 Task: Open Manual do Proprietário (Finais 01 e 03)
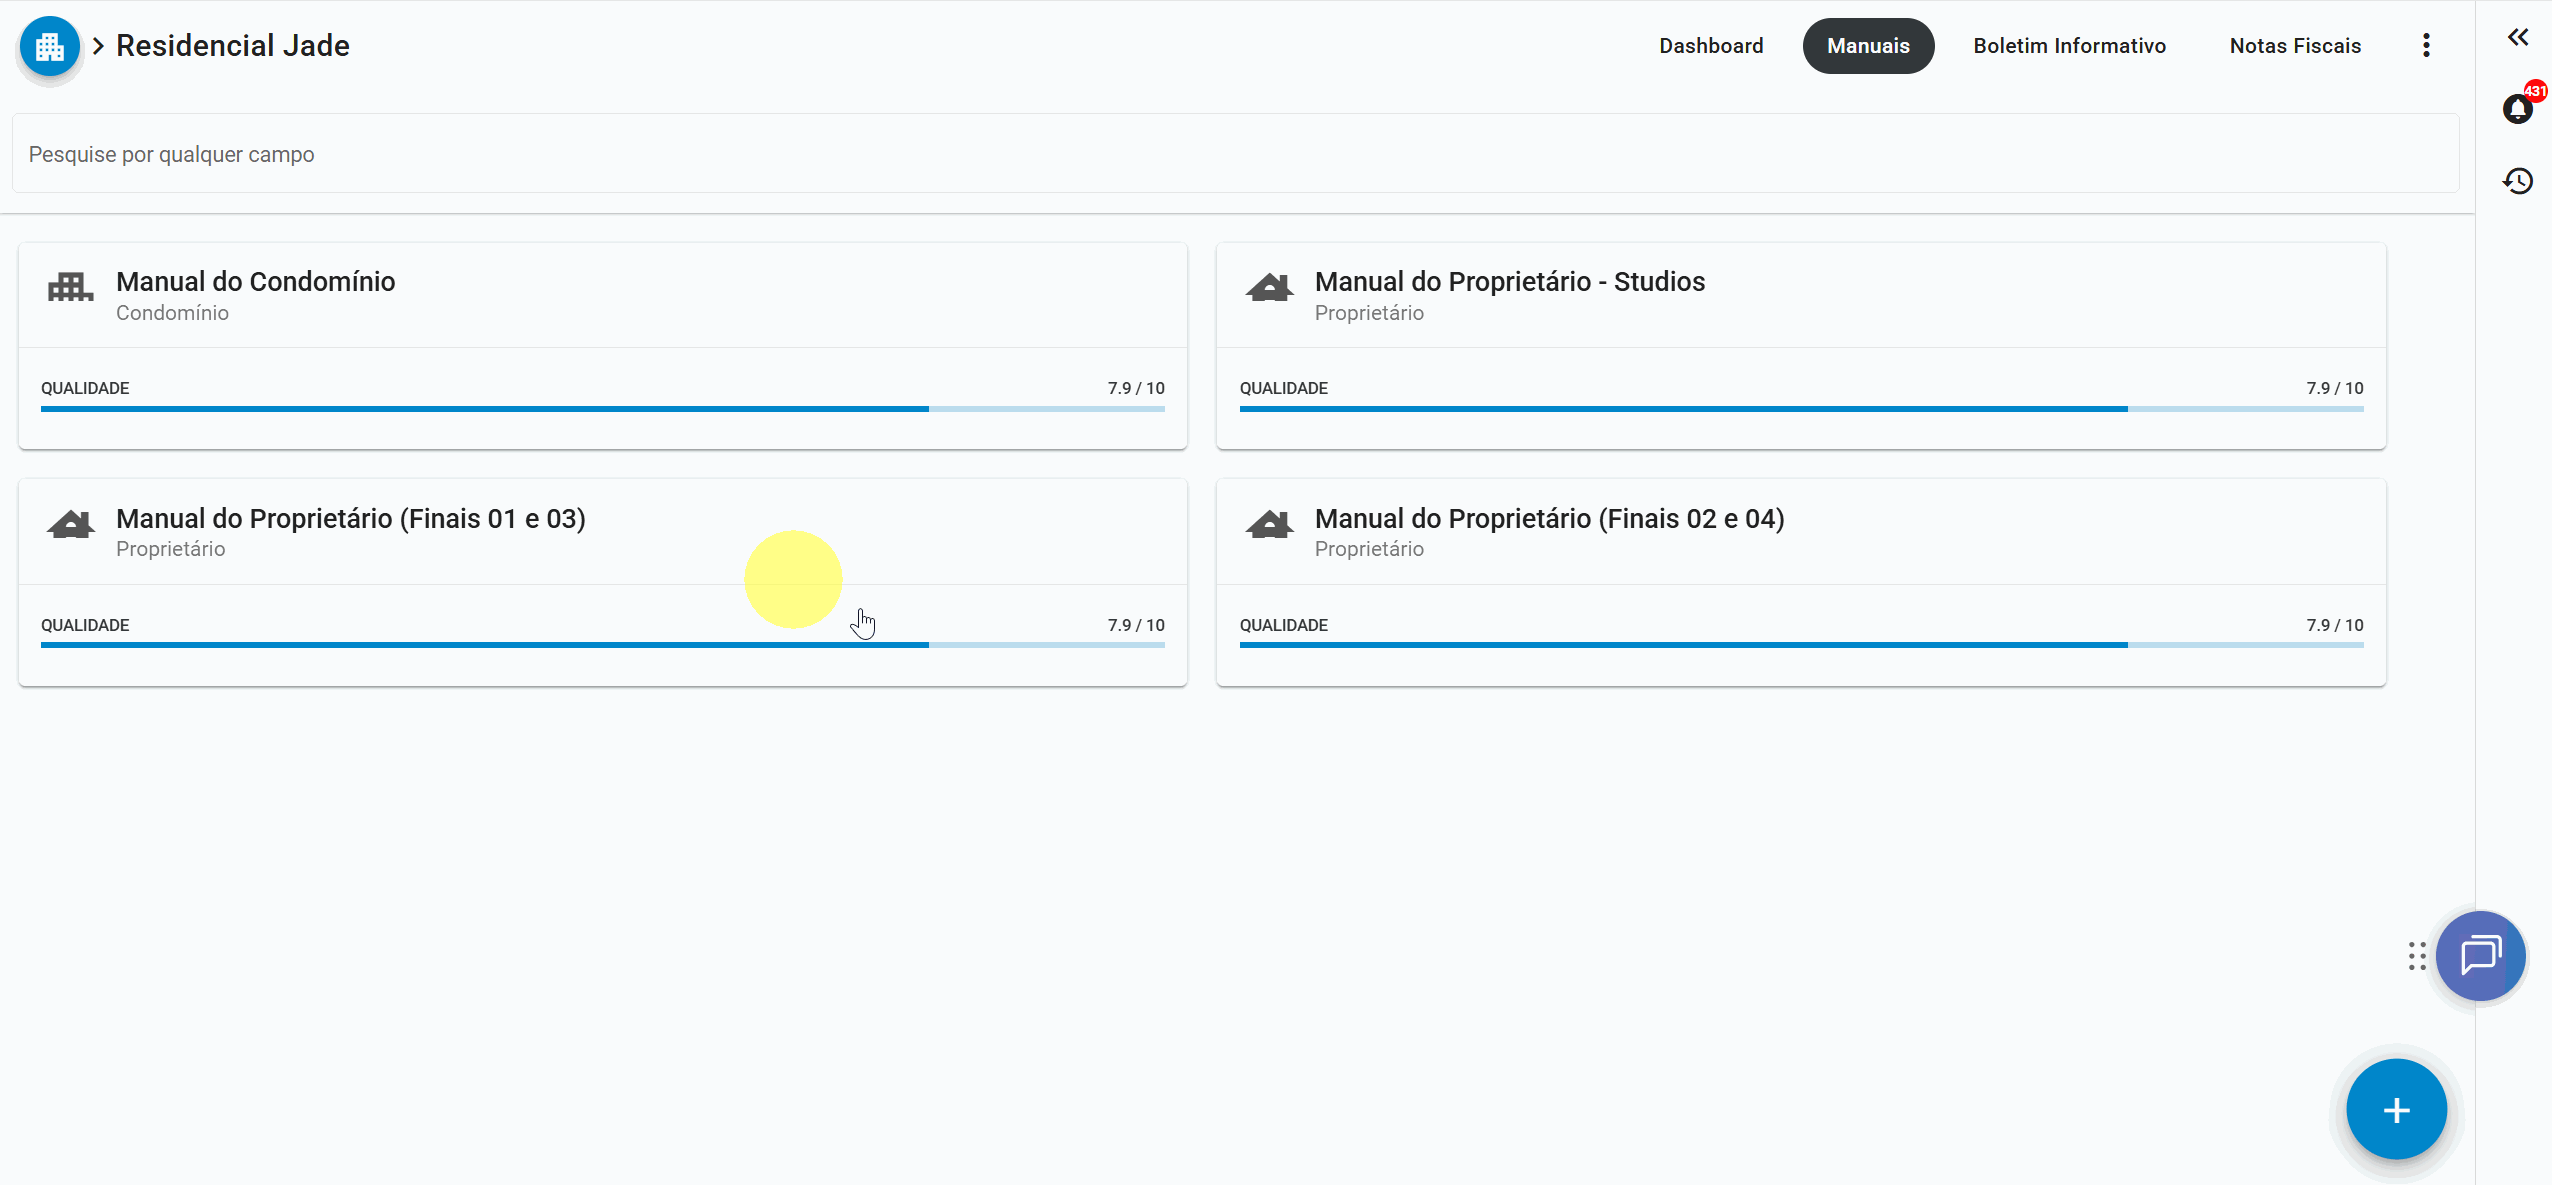click(x=350, y=519)
